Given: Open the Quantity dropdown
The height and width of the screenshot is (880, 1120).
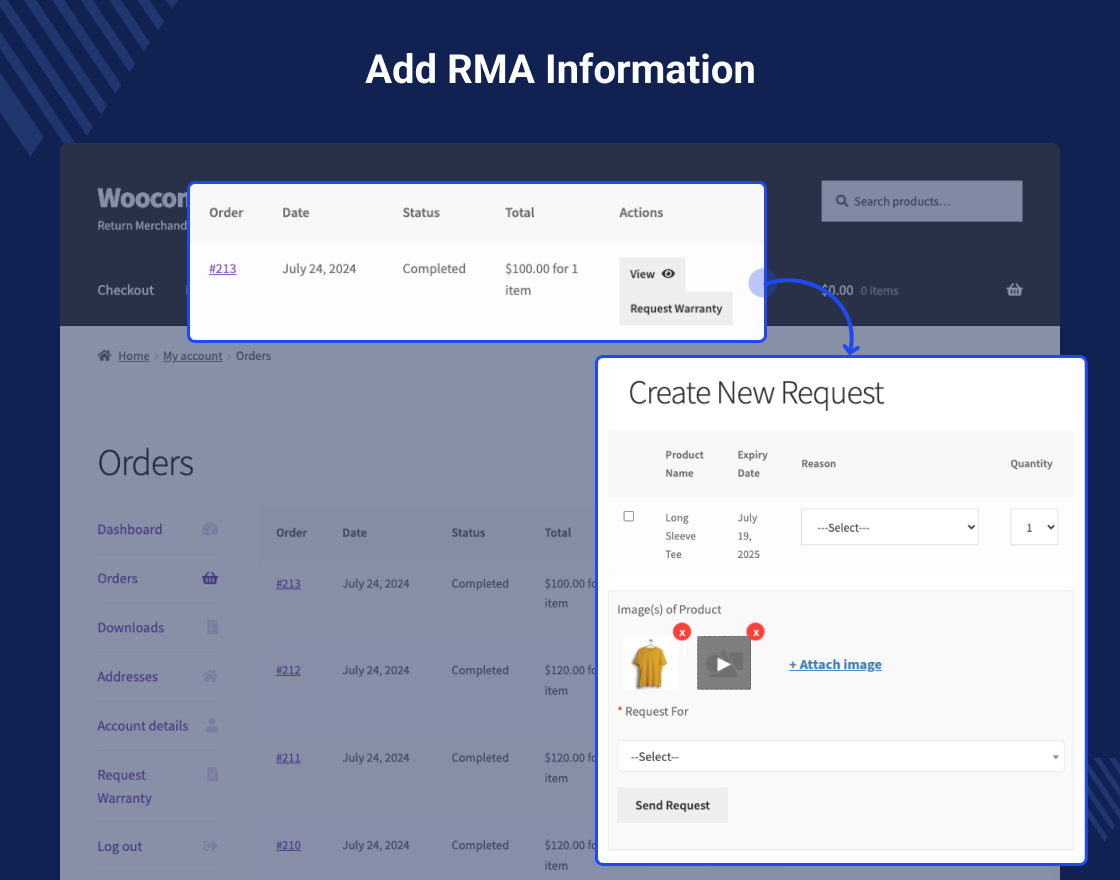Looking at the screenshot, I should [1033, 527].
